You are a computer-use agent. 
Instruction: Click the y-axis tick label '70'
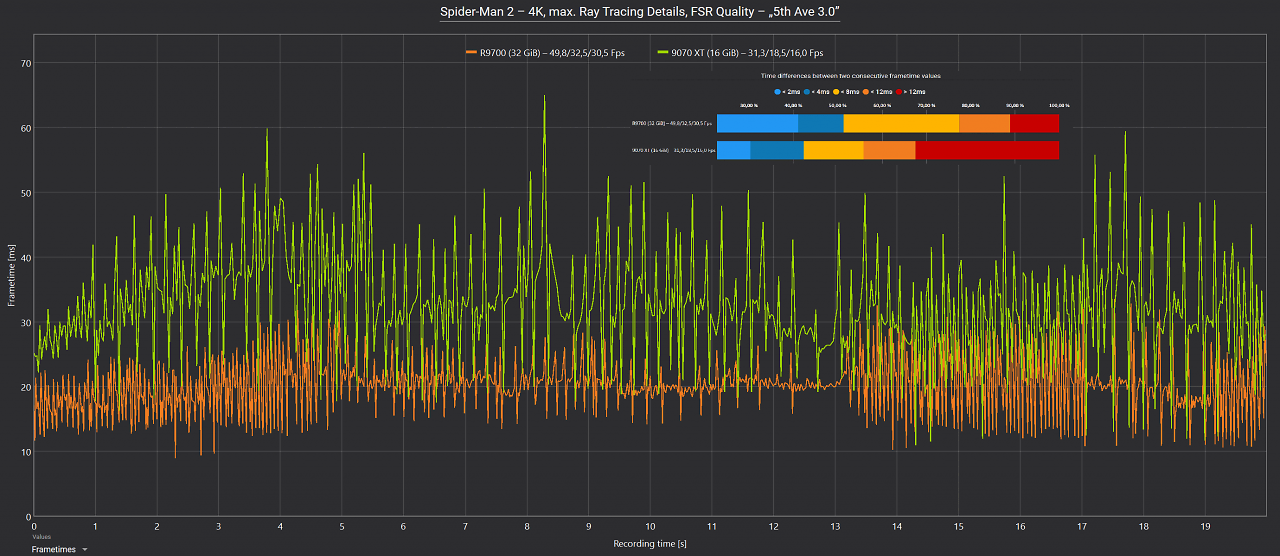coord(25,63)
